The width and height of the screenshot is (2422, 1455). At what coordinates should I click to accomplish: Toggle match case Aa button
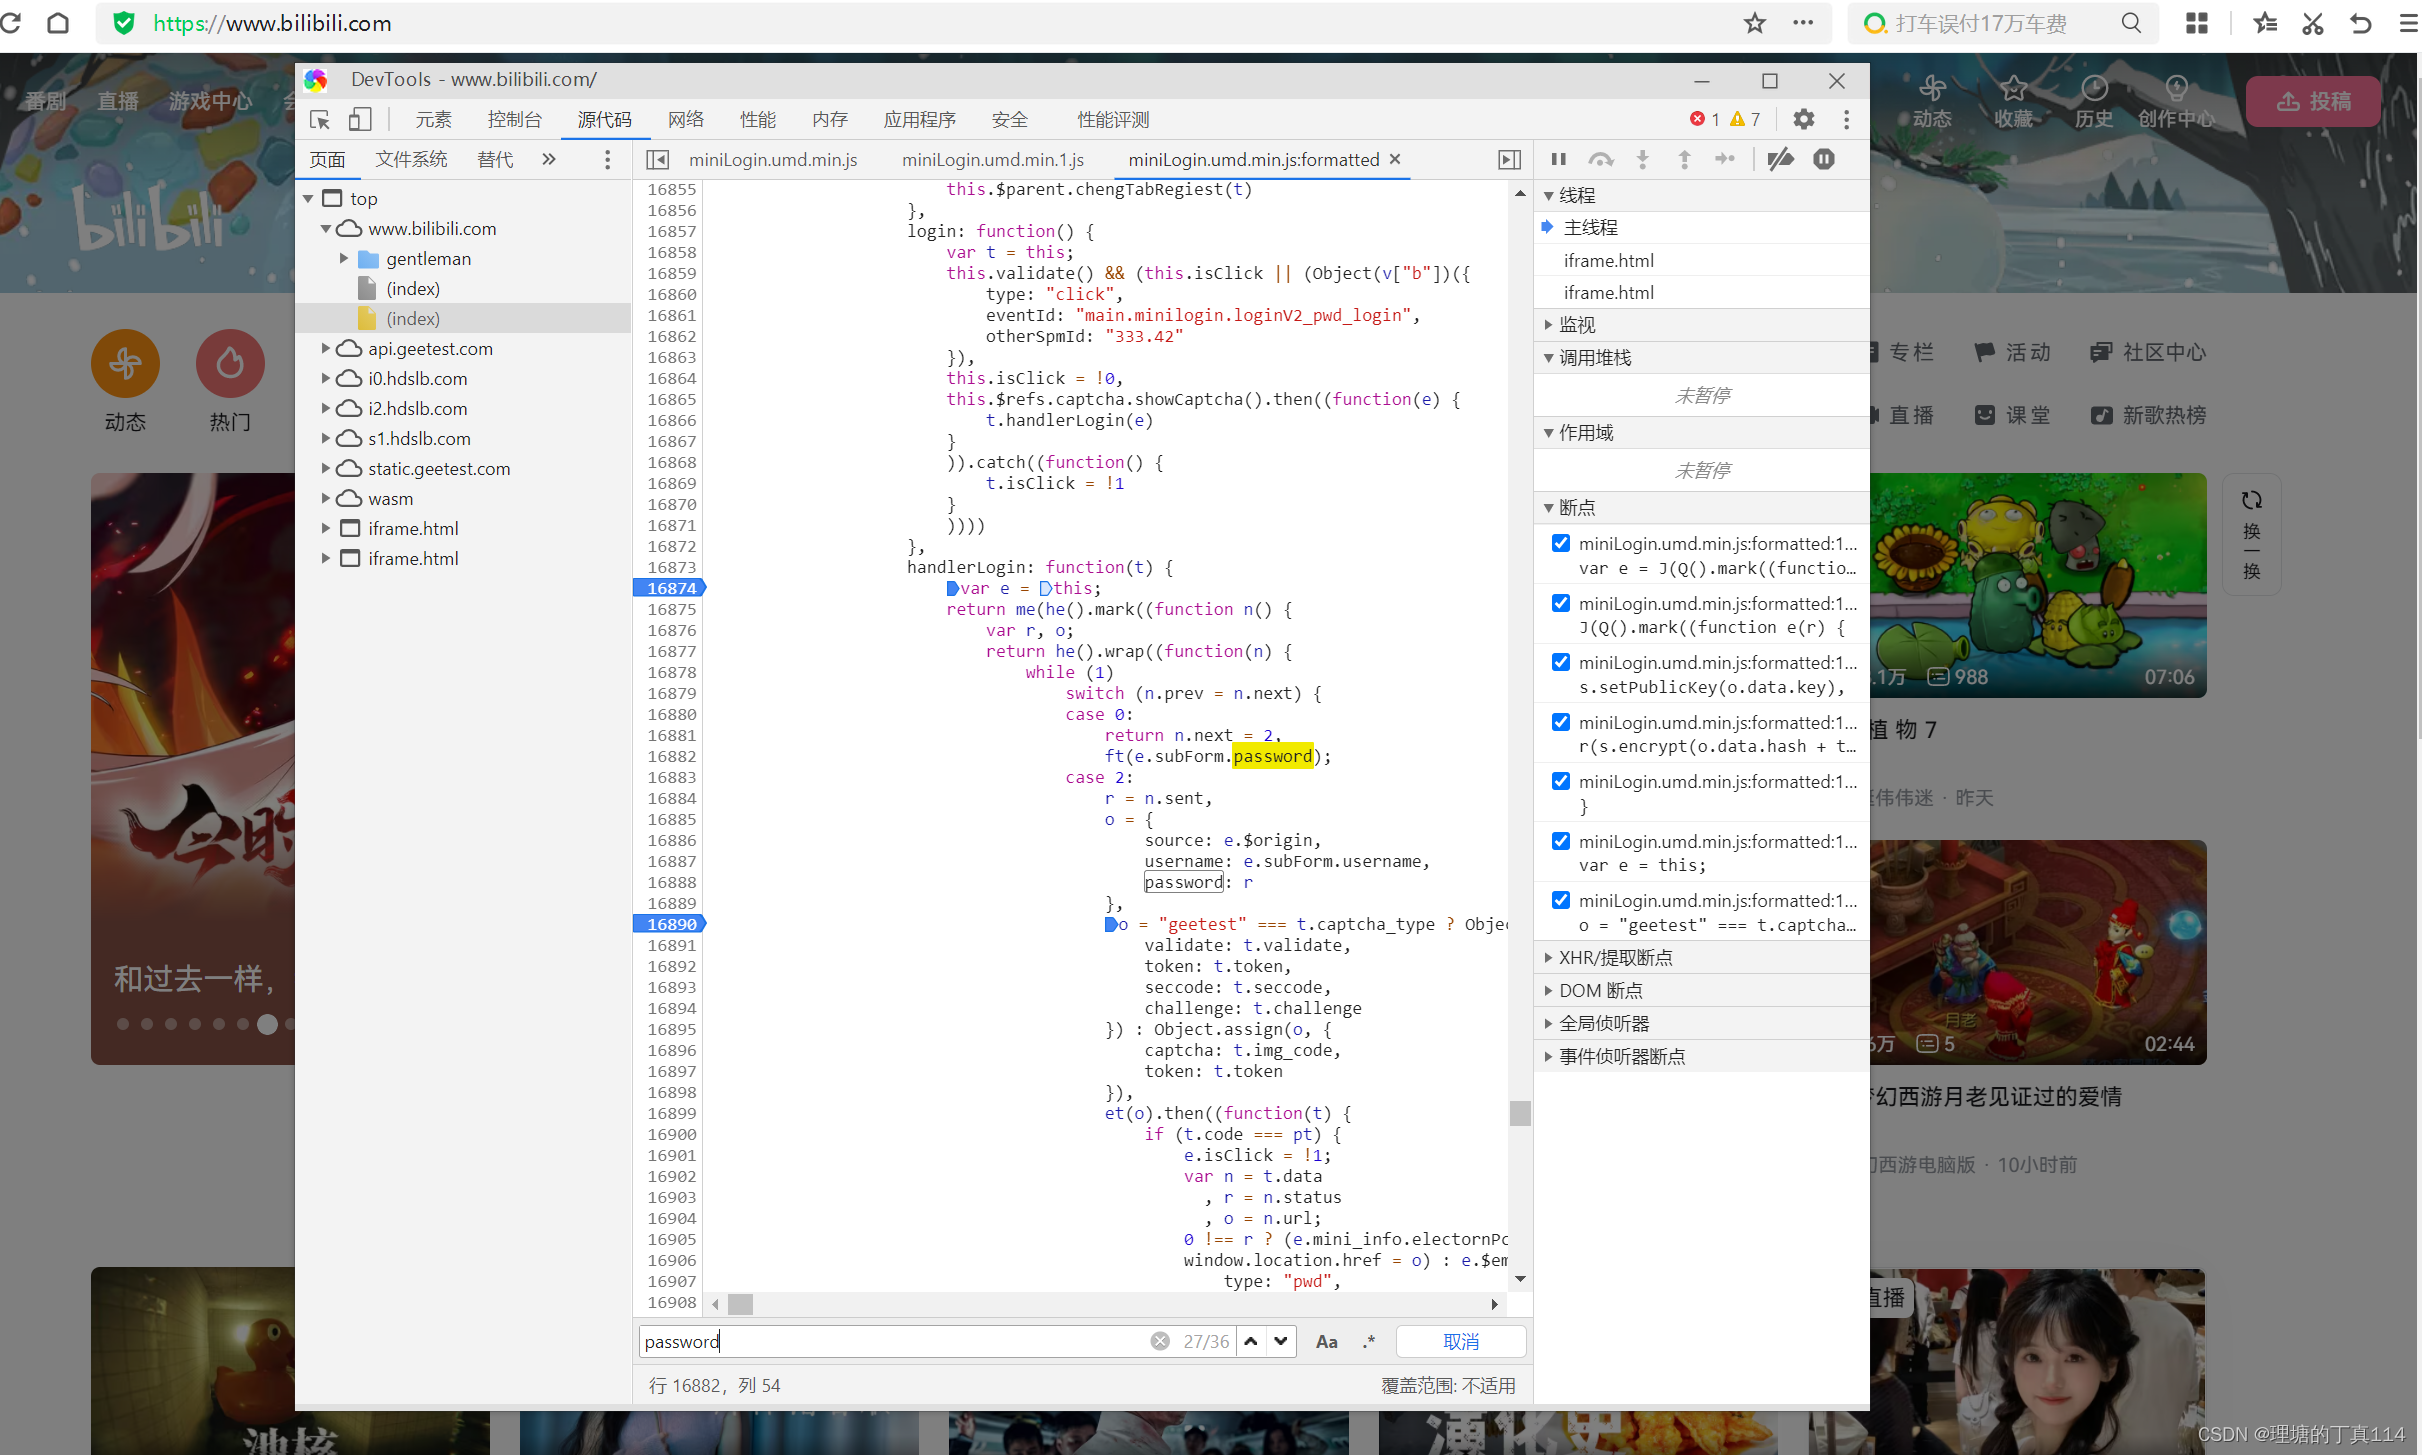[1326, 1342]
